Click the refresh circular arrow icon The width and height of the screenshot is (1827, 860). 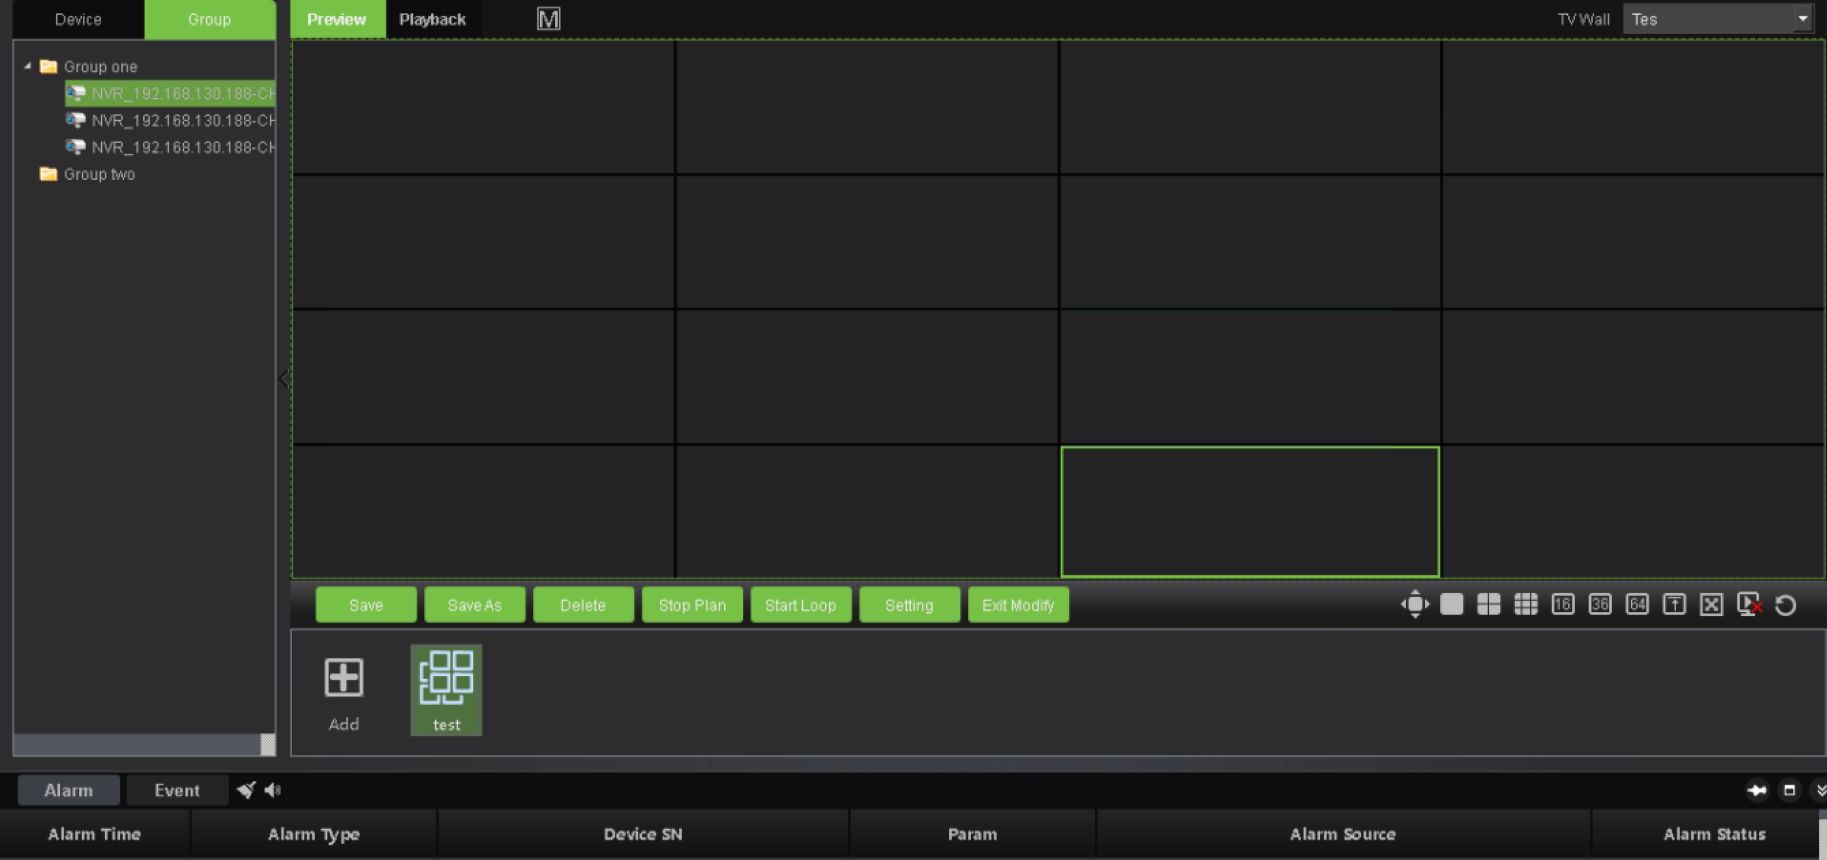pyautogui.click(x=1785, y=605)
